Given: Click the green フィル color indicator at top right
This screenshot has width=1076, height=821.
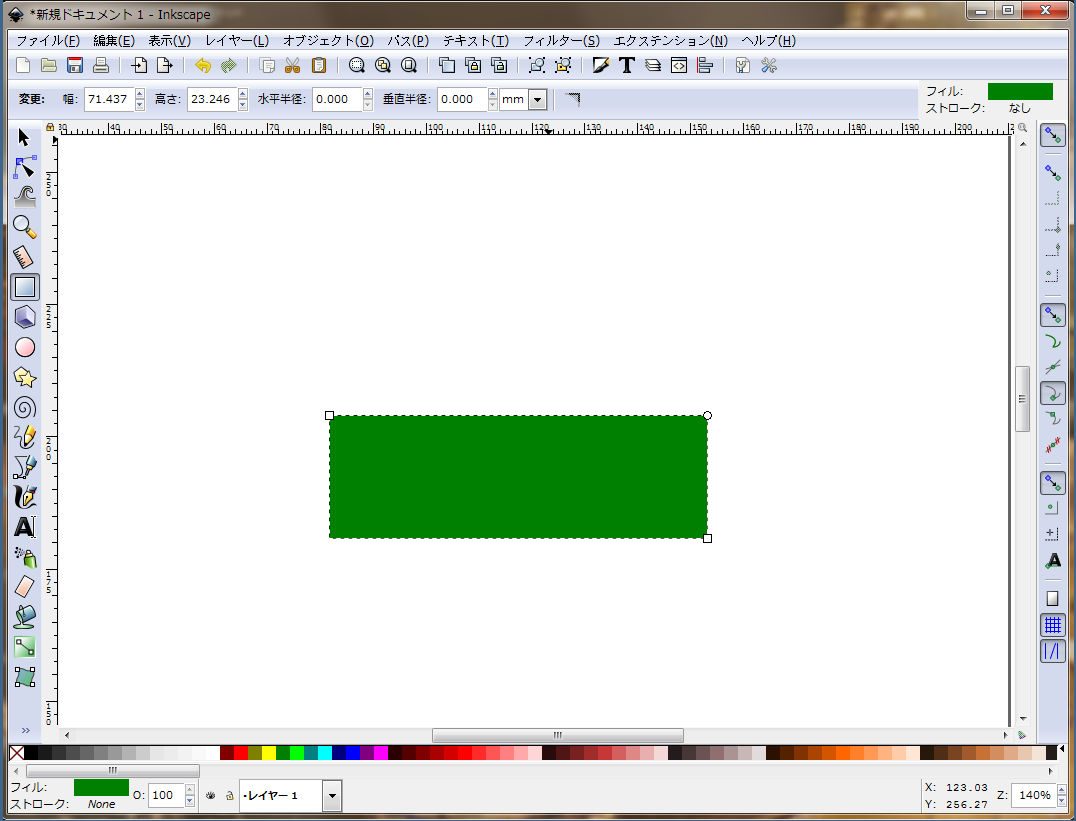Looking at the screenshot, I should point(1019,91).
